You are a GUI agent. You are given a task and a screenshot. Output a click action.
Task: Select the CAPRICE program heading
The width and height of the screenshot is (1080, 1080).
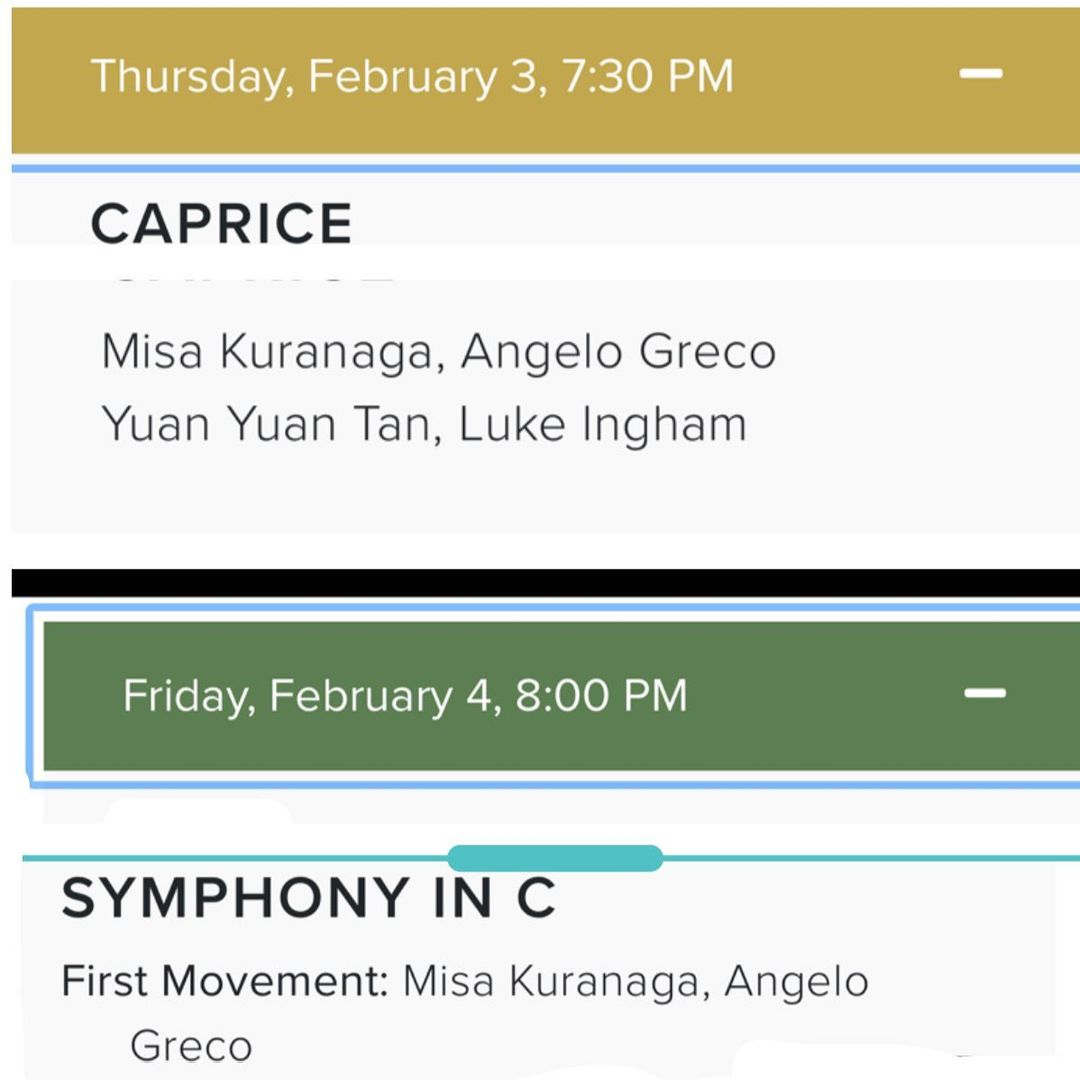(x=221, y=223)
